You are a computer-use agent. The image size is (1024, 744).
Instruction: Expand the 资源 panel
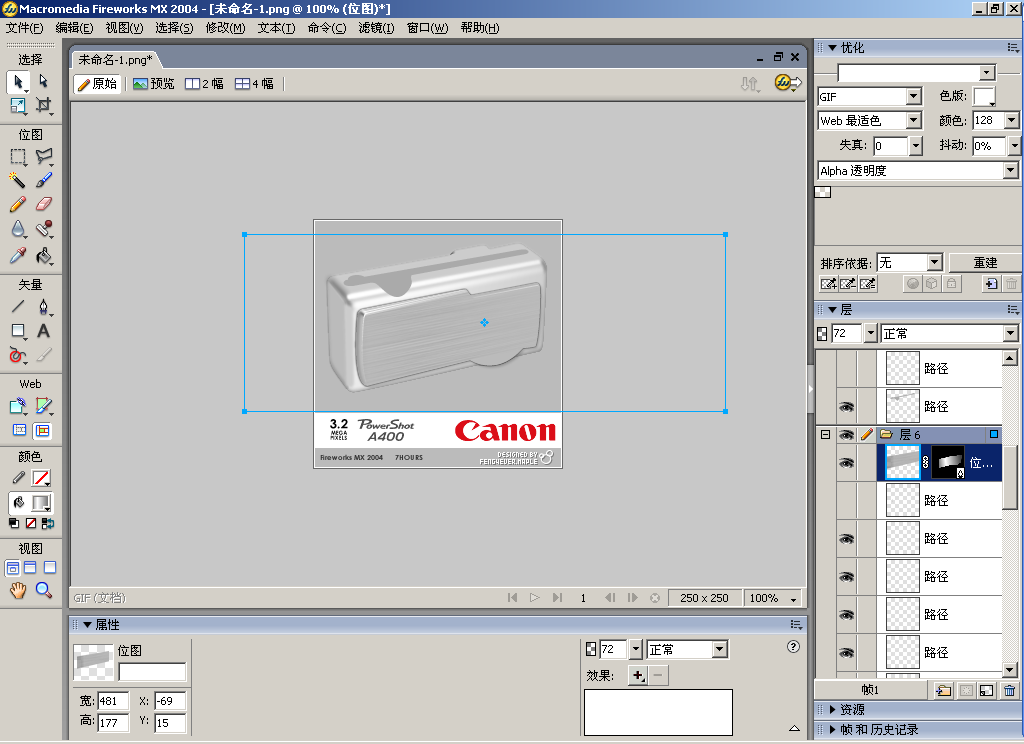(x=833, y=709)
